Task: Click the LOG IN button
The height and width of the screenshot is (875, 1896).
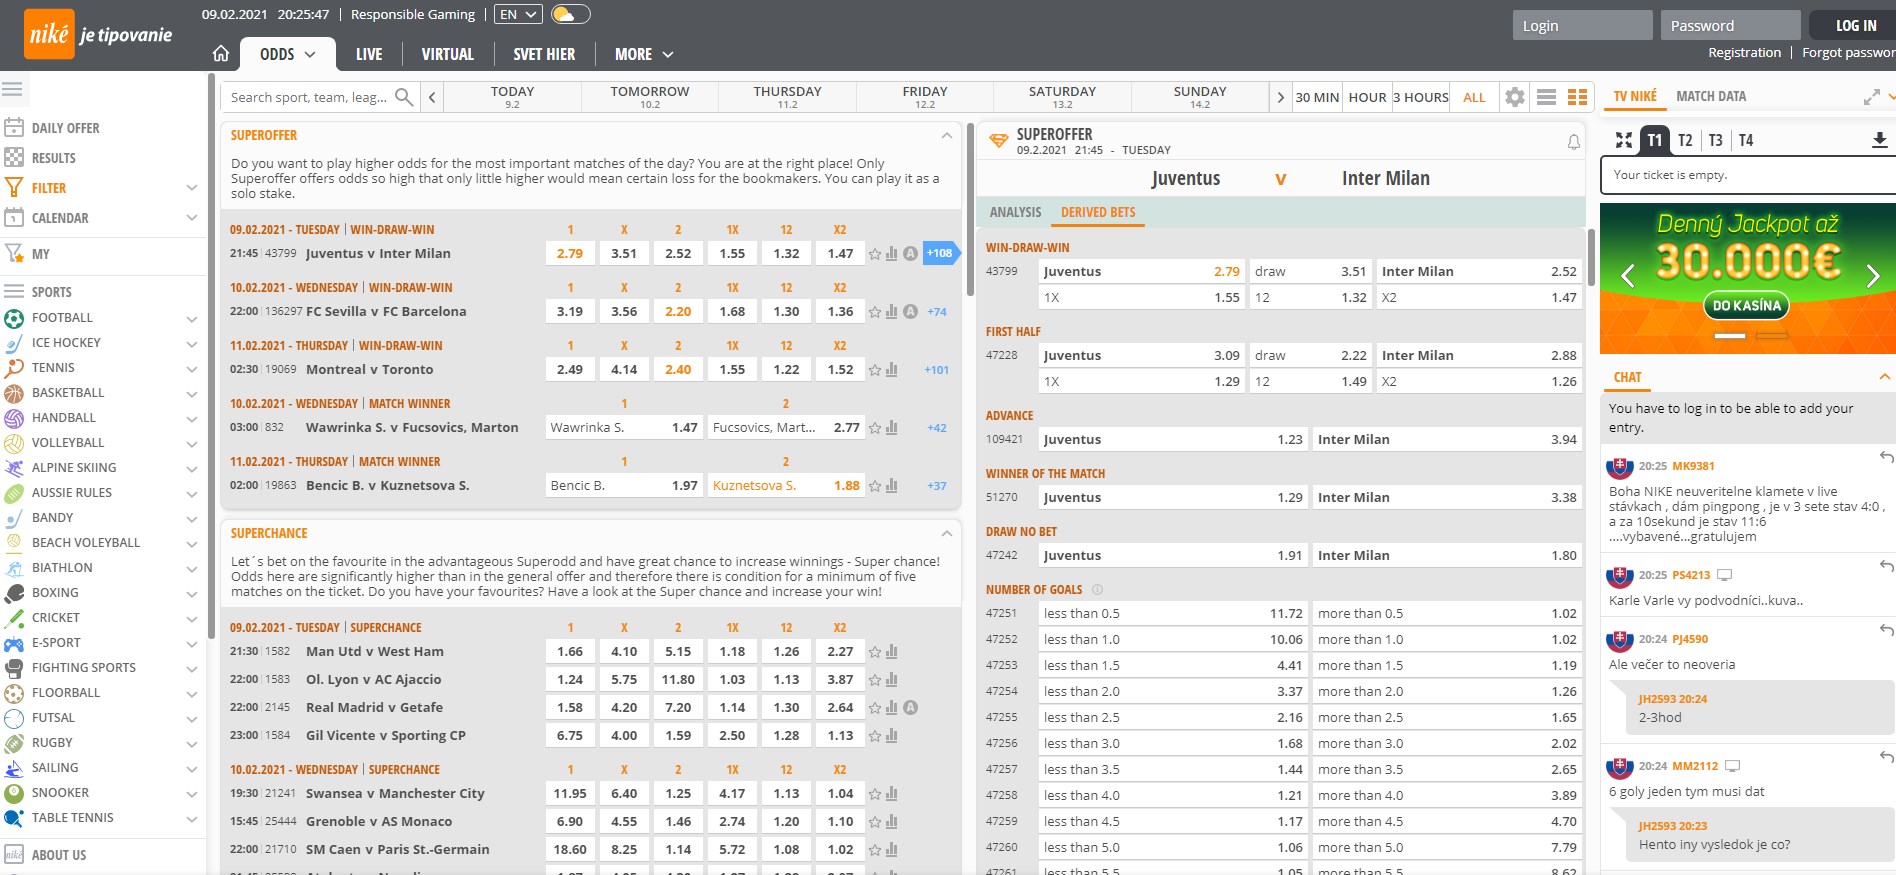Action: click(1856, 26)
